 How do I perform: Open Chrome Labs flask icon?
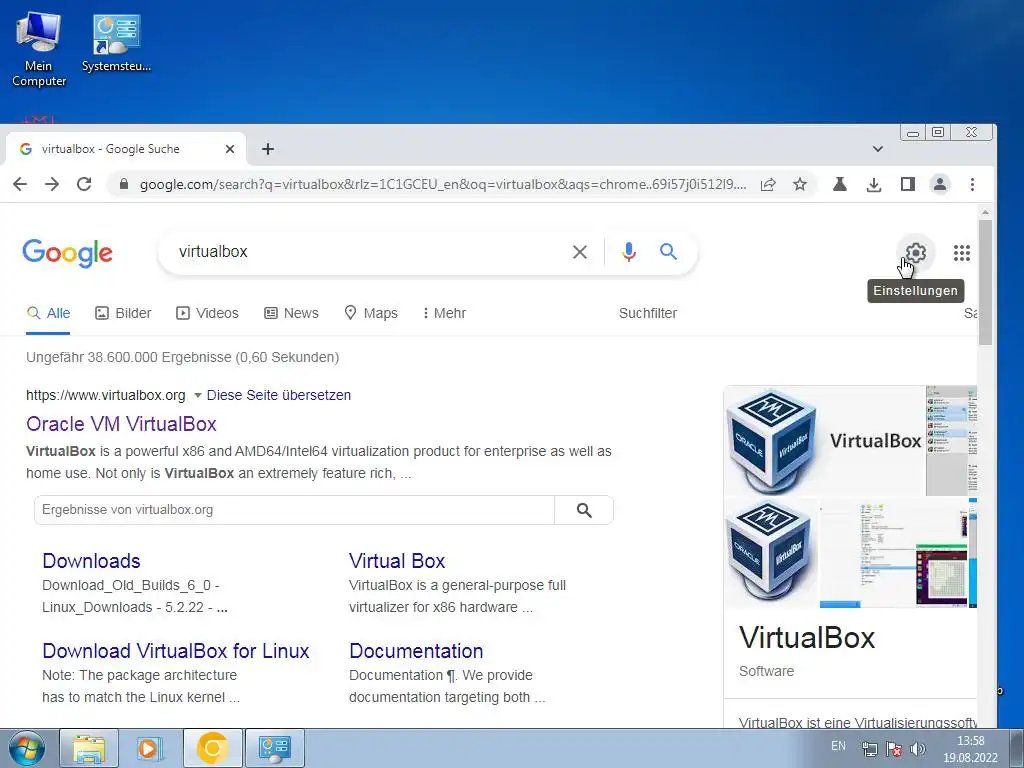pyautogui.click(x=840, y=184)
